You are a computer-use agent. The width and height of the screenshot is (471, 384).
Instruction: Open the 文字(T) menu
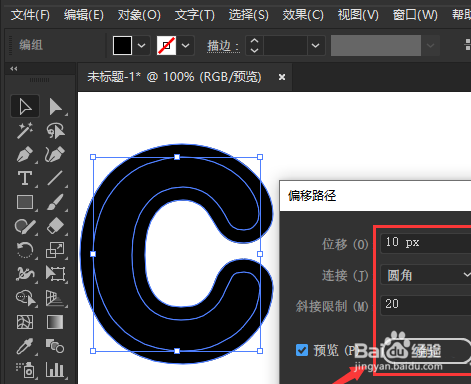click(195, 15)
